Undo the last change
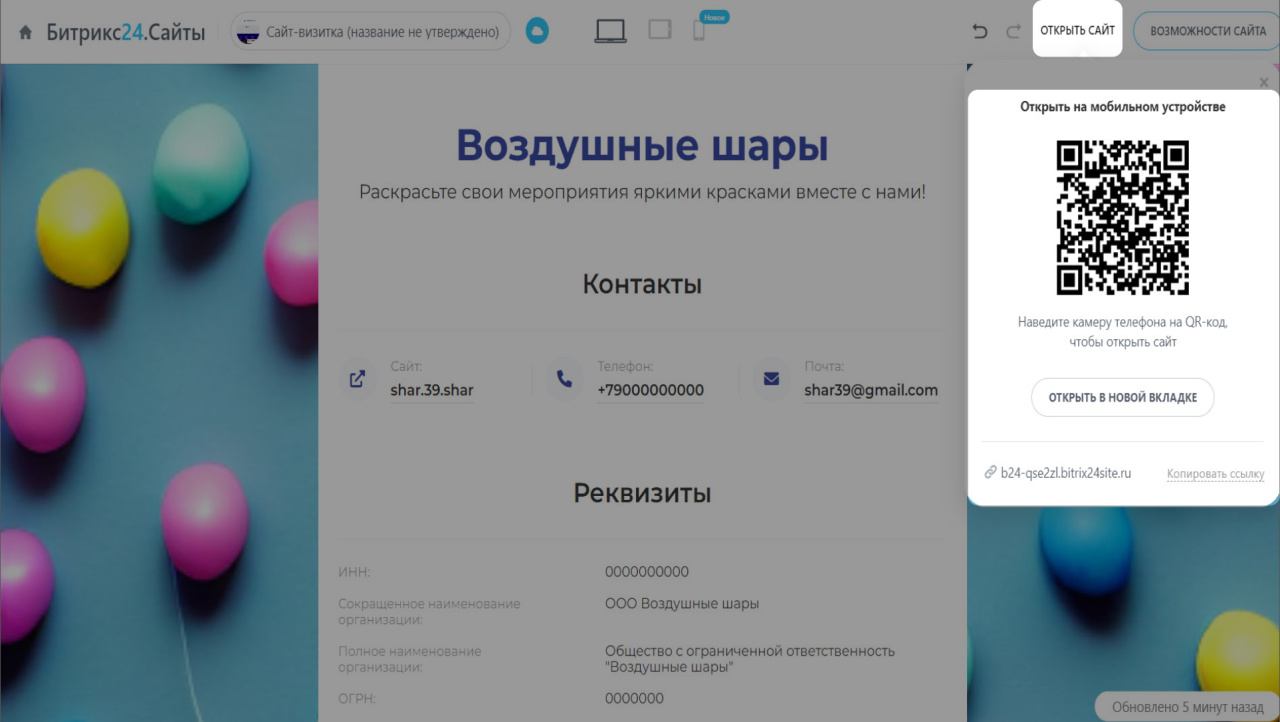 pos(980,31)
